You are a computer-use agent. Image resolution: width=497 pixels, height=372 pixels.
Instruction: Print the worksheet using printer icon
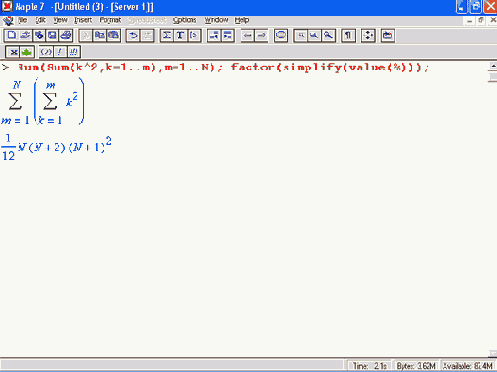[x=66, y=35]
